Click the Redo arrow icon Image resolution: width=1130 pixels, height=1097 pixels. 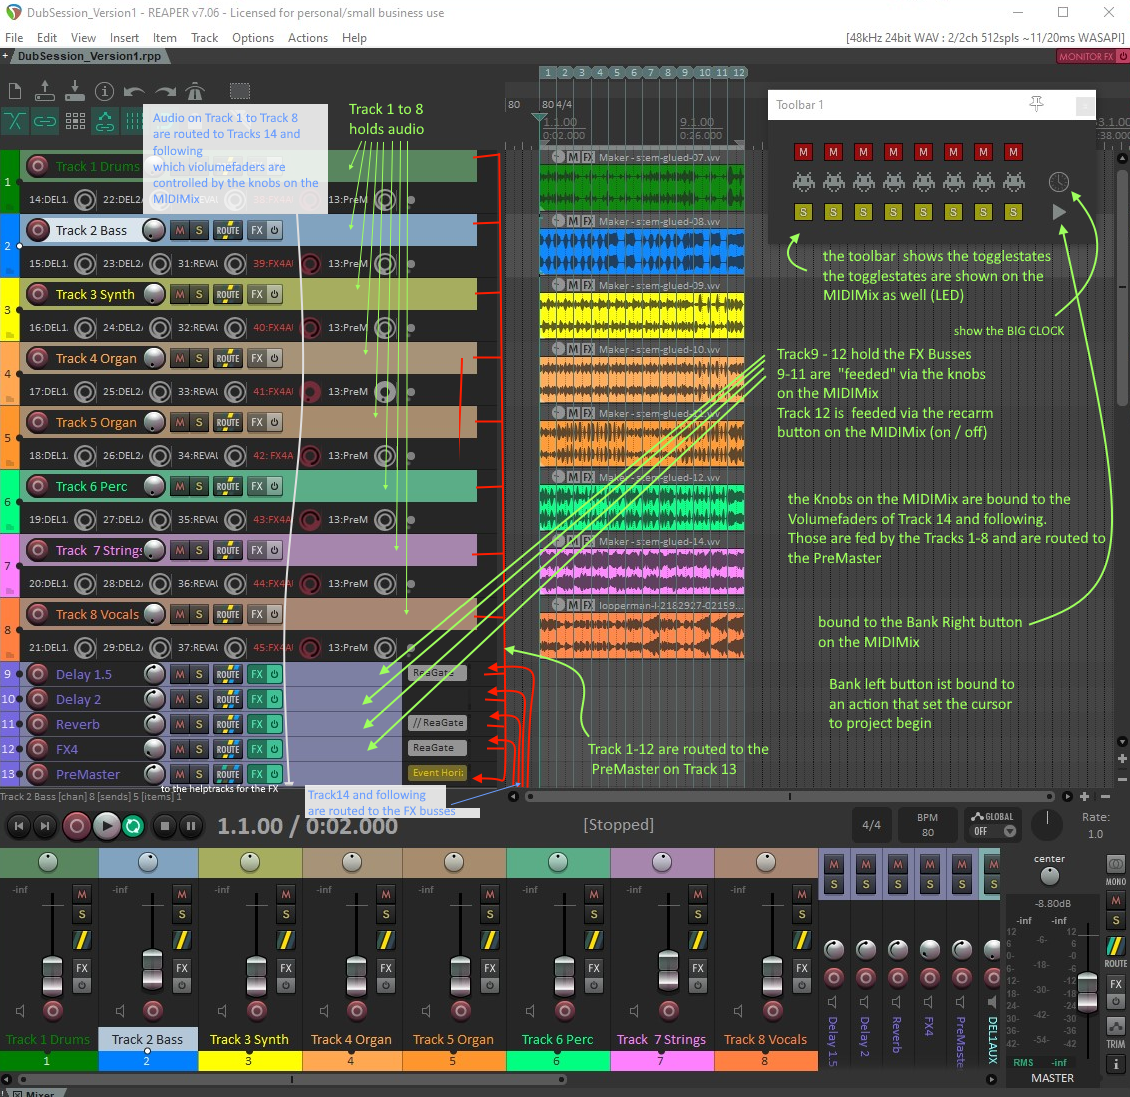(x=165, y=92)
